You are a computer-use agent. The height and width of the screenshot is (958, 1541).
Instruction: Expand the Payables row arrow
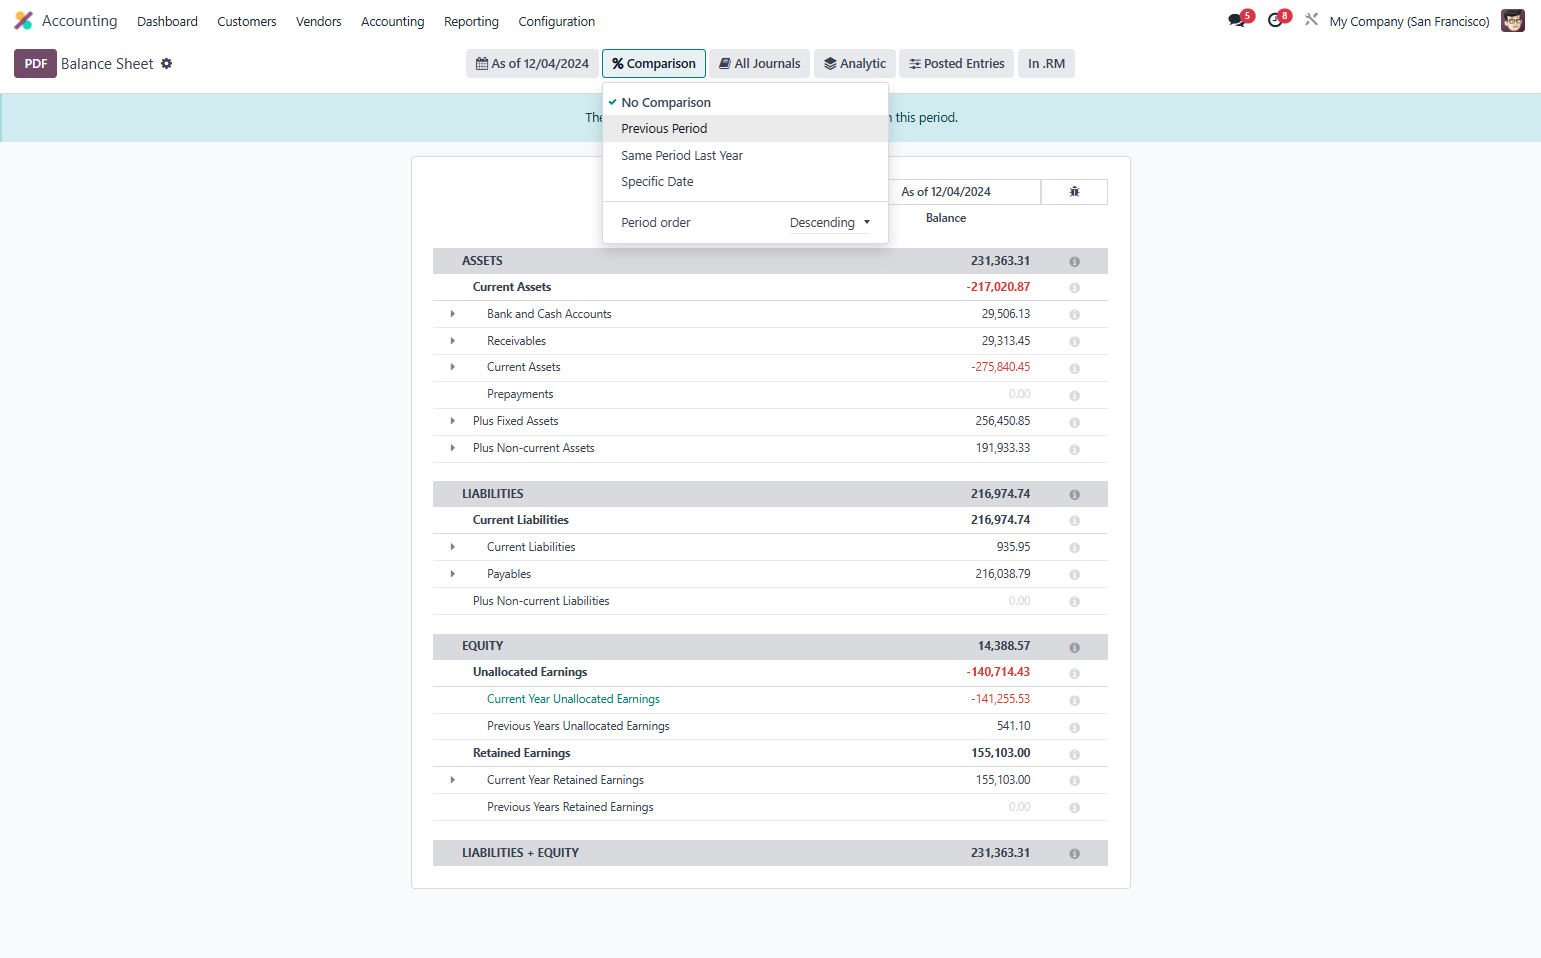[x=453, y=574]
